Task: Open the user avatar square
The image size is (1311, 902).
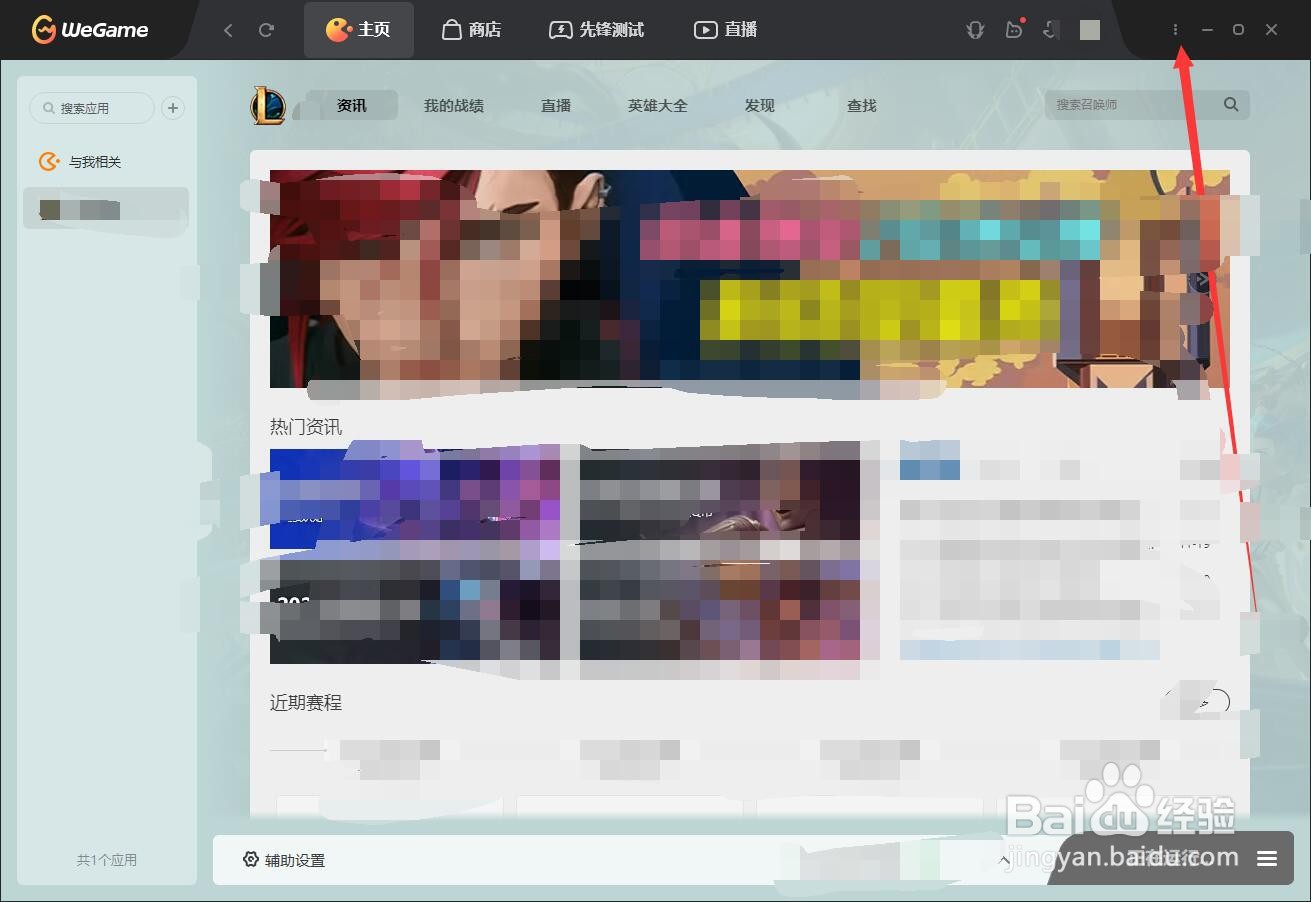Action: [x=1090, y=30]
